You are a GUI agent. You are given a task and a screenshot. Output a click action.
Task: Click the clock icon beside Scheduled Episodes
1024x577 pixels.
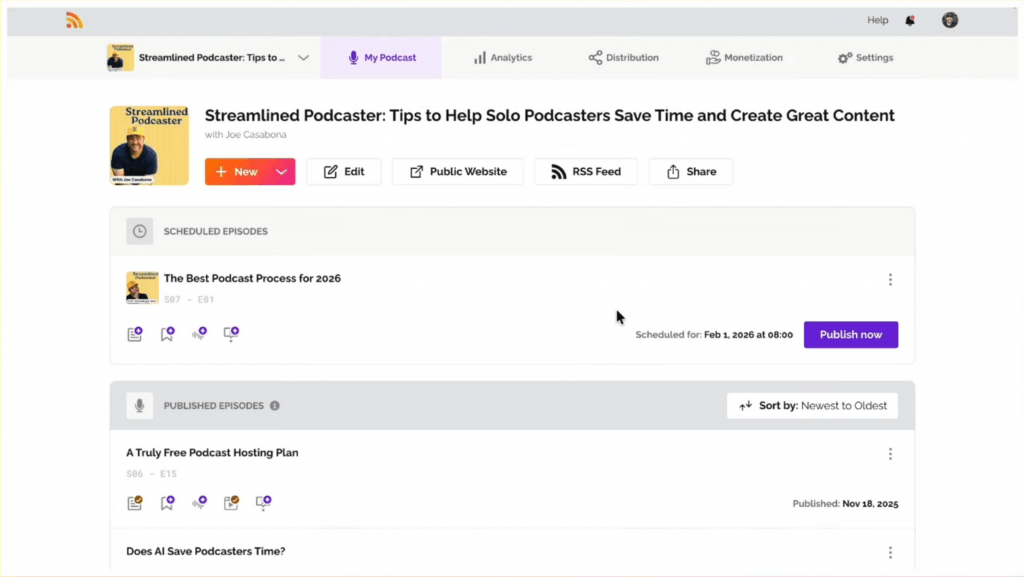point(139,231)
